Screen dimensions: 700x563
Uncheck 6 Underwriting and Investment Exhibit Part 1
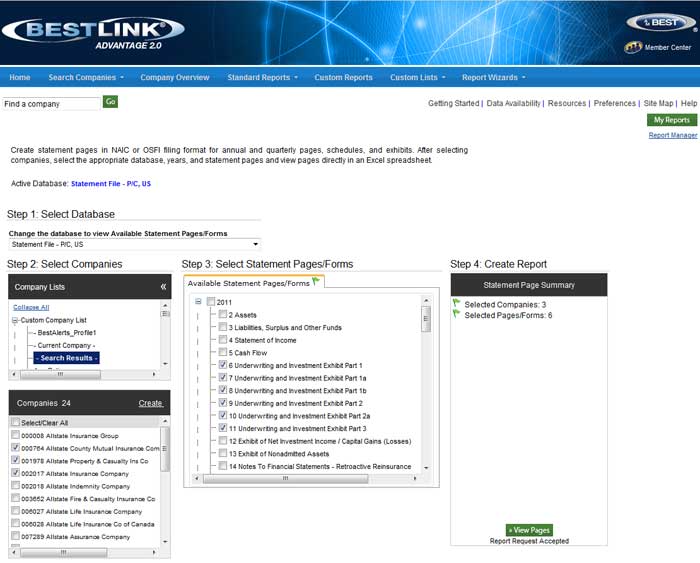click(223, 365)
